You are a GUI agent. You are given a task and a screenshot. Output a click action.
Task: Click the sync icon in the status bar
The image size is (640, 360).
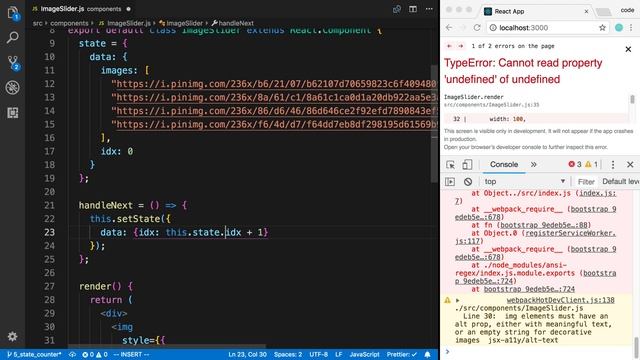72,355
